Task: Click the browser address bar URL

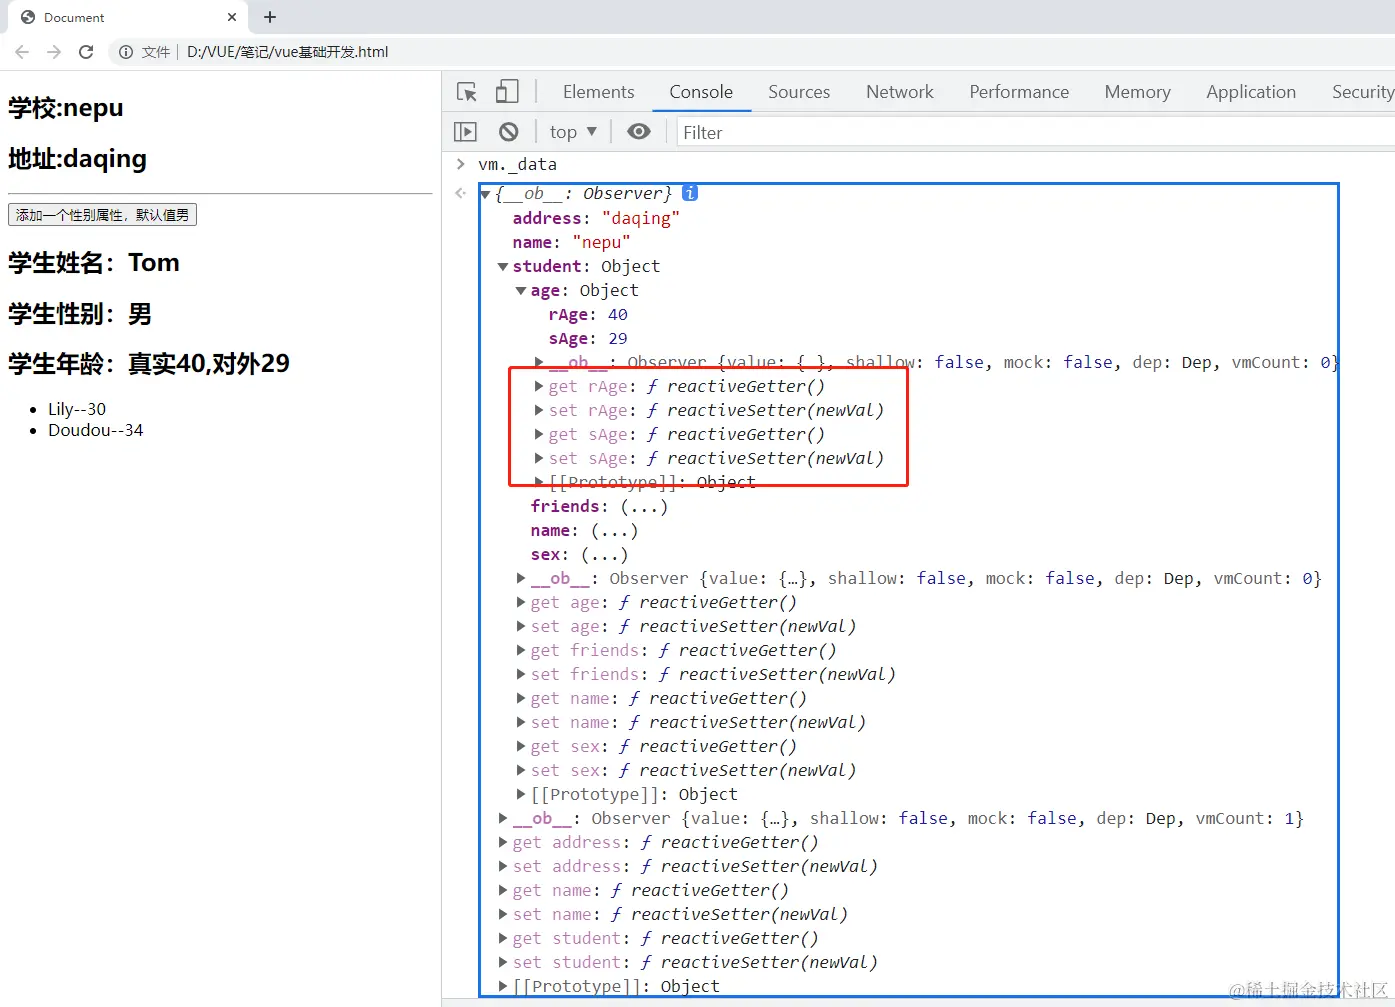Action: click(x=288, y=52)
